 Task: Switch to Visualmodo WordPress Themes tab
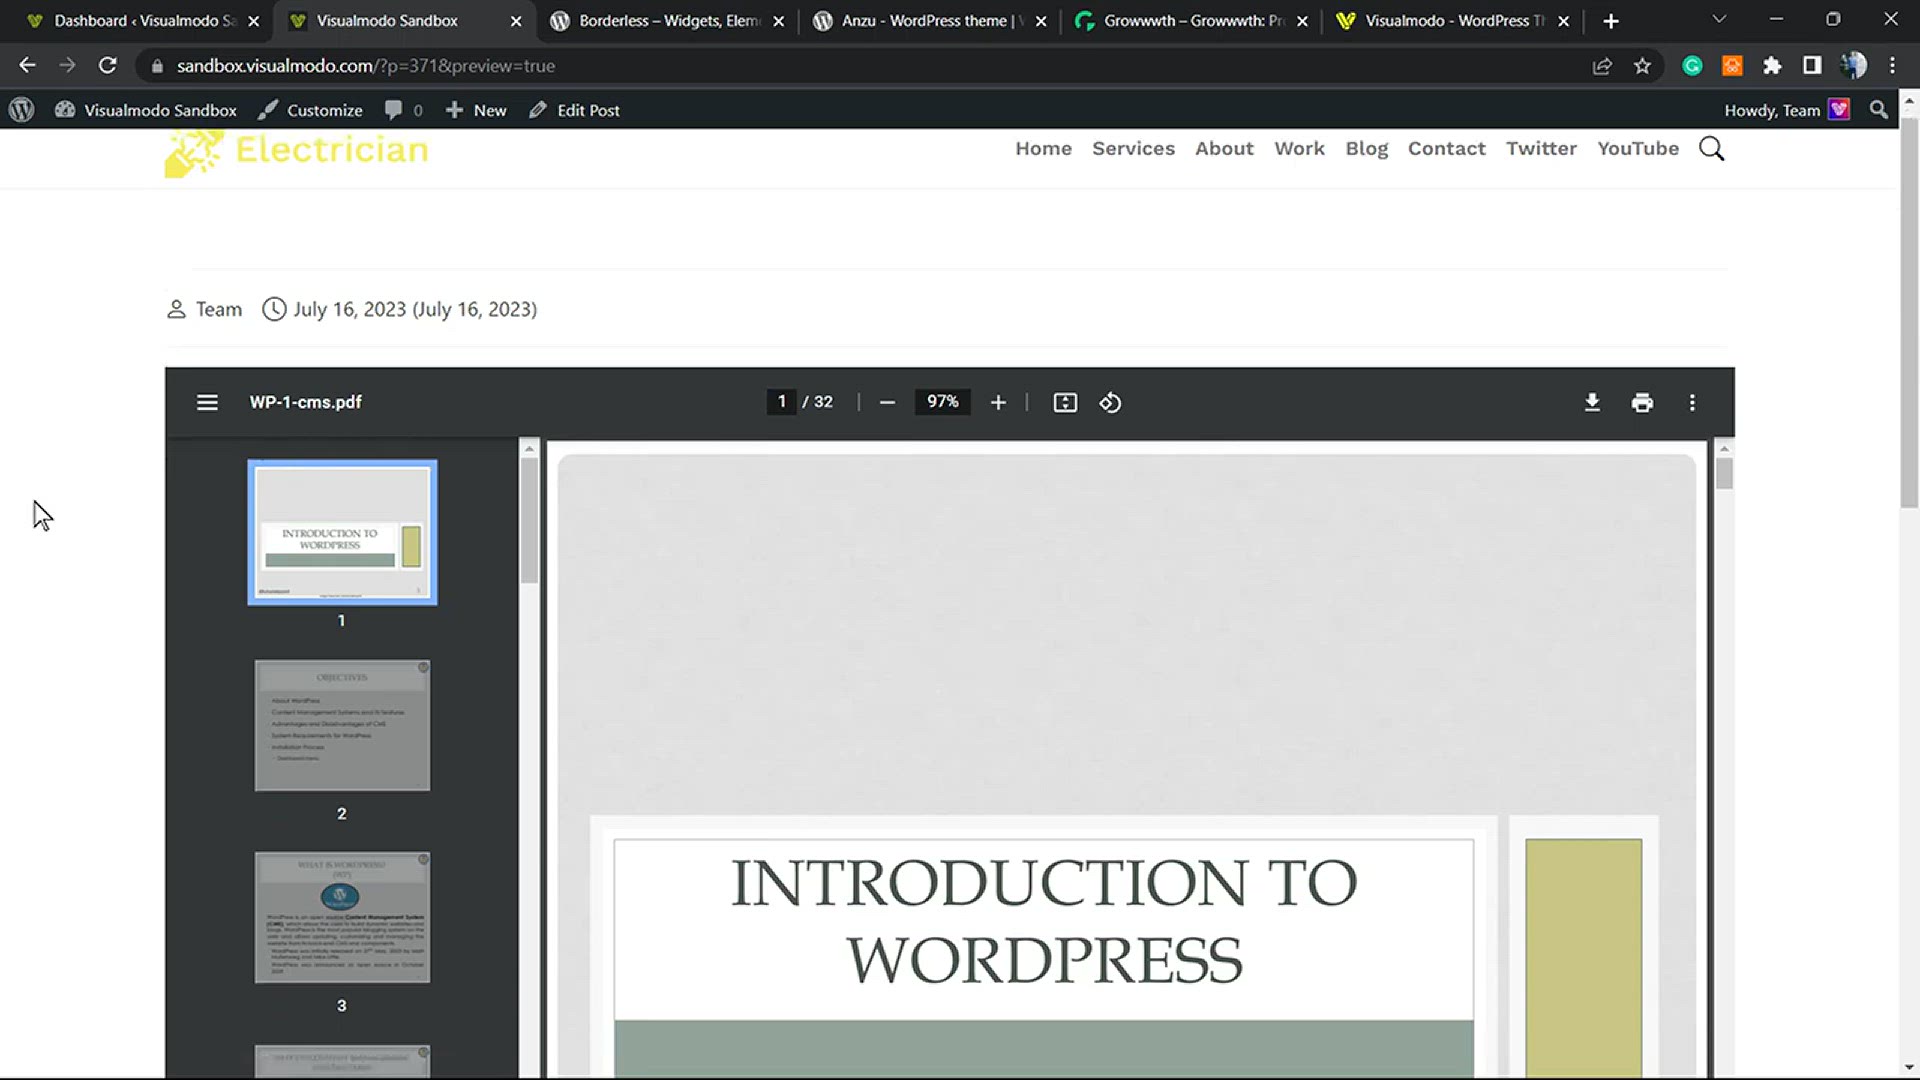pos(1454,20)
